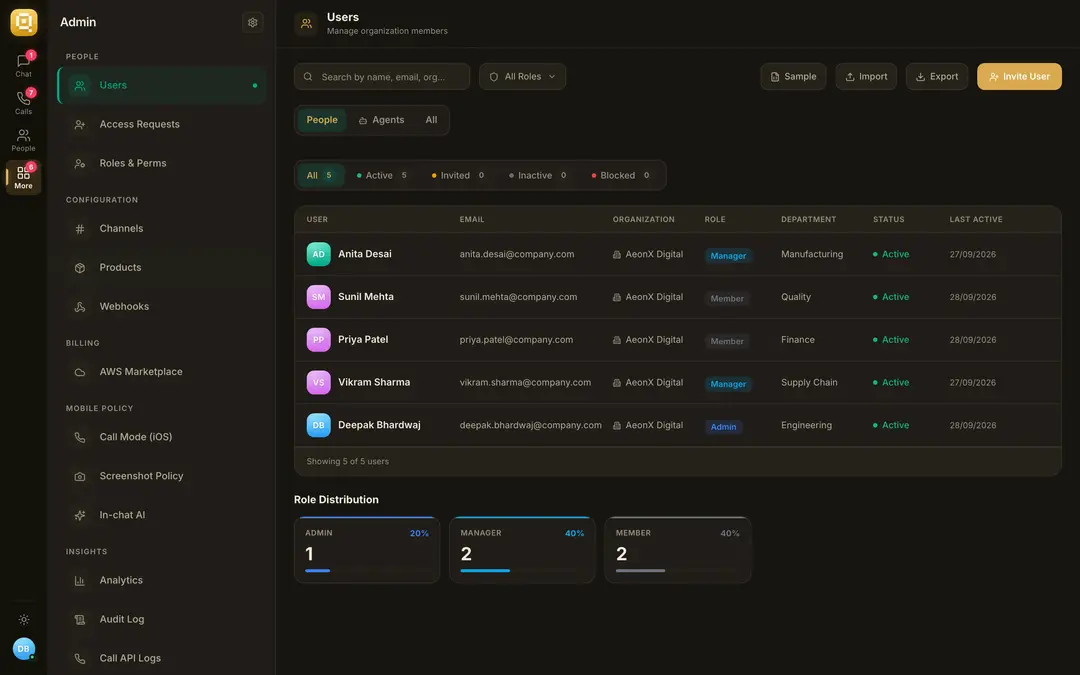The height and width of the screenshot is (675, 1080).
Task: Click the Analytics bar chart icon
Action: click(80, 581)
